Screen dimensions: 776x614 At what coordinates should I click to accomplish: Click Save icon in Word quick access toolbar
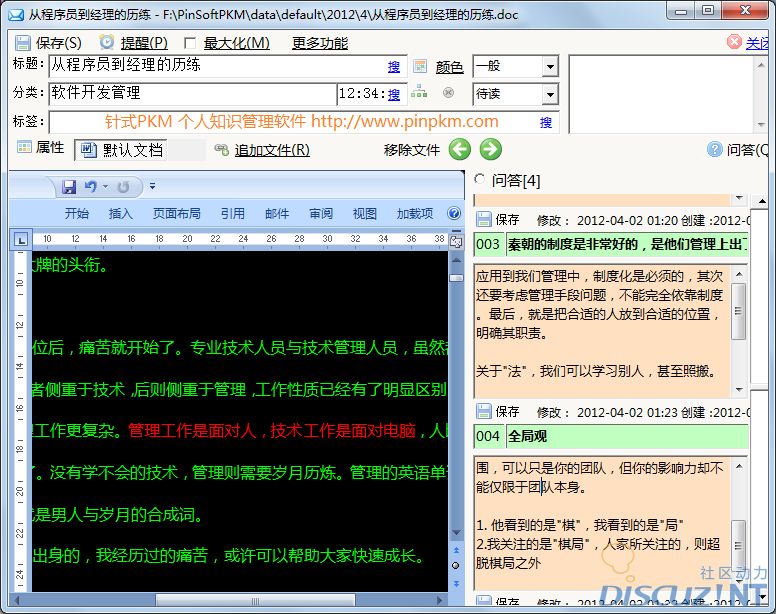tap(69, 187)
